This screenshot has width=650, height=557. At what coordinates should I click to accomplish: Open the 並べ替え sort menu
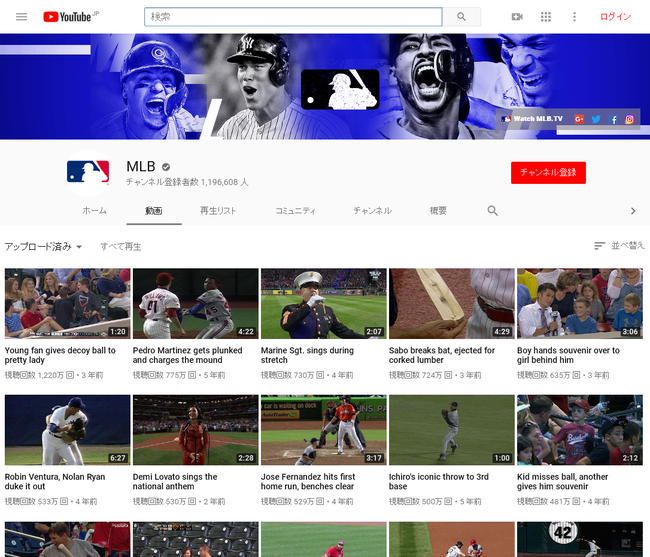(x=619, y=246)
